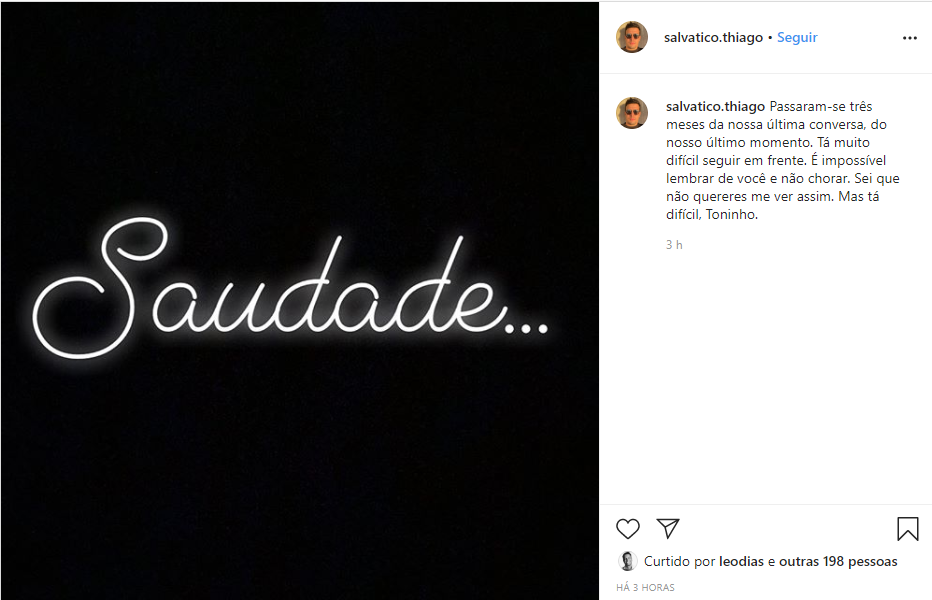Open salvatico.thiago username in the header

click(713, 37)
